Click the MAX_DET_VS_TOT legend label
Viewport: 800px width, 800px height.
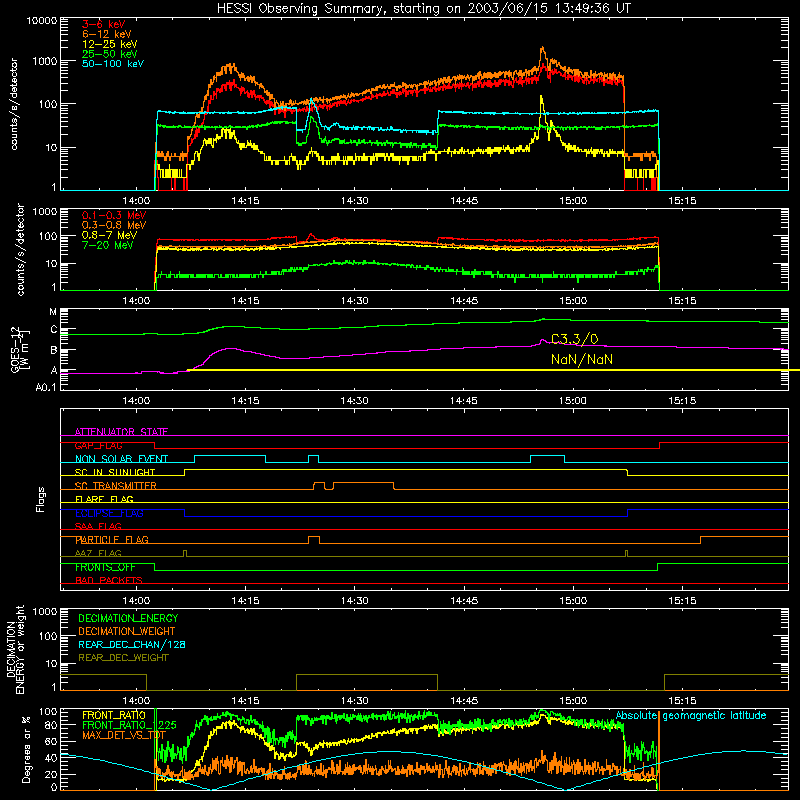(124, 735)
